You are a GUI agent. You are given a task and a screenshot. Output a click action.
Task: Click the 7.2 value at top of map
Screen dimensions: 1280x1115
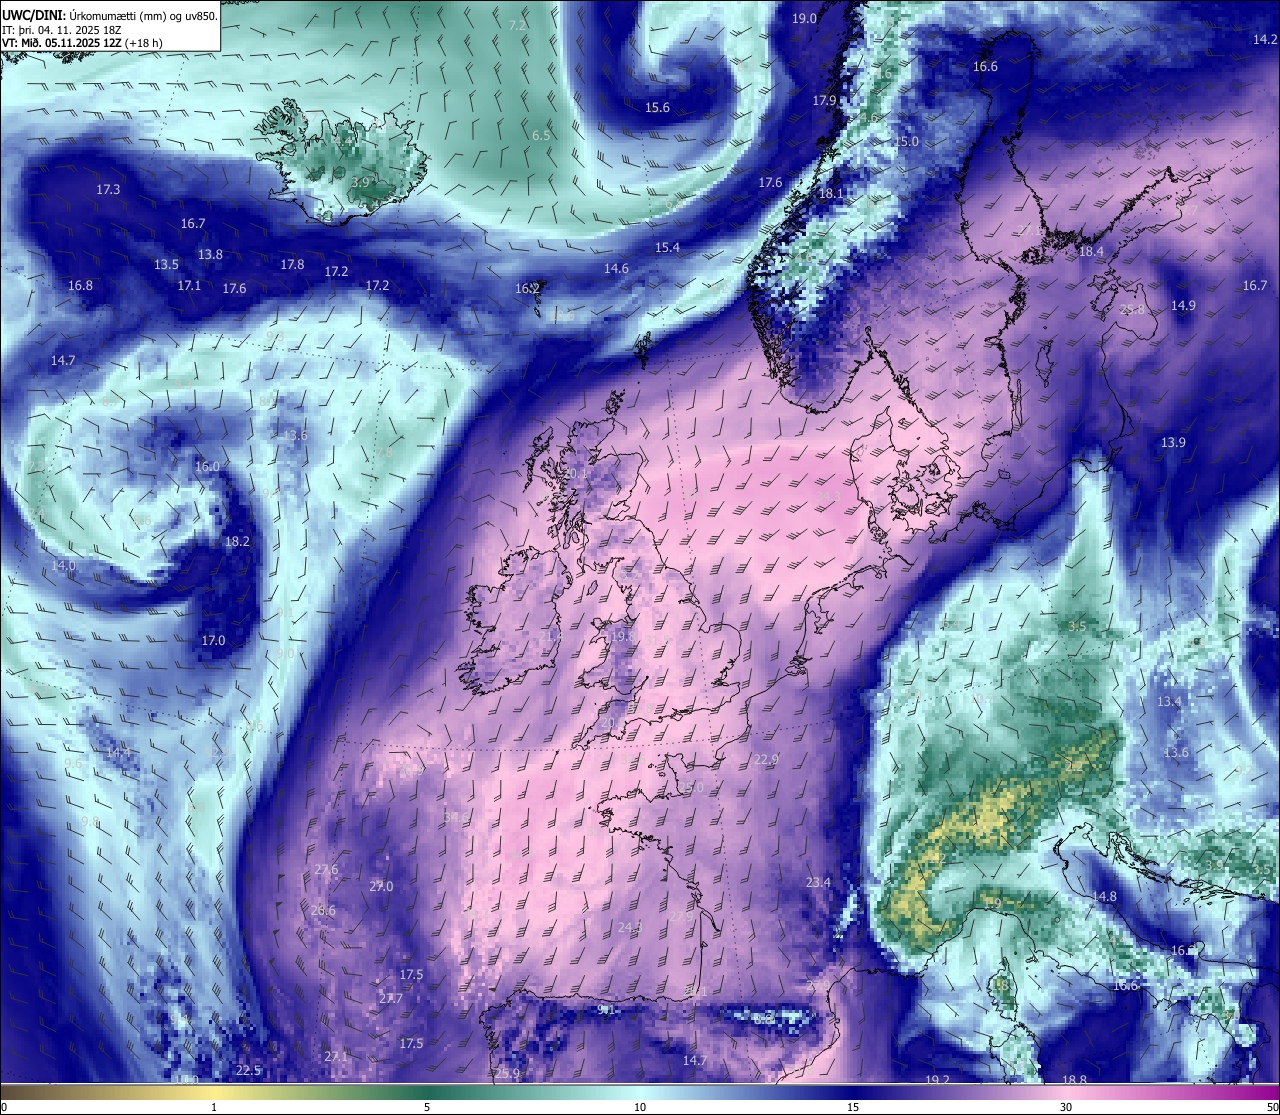tap(517, 26)
